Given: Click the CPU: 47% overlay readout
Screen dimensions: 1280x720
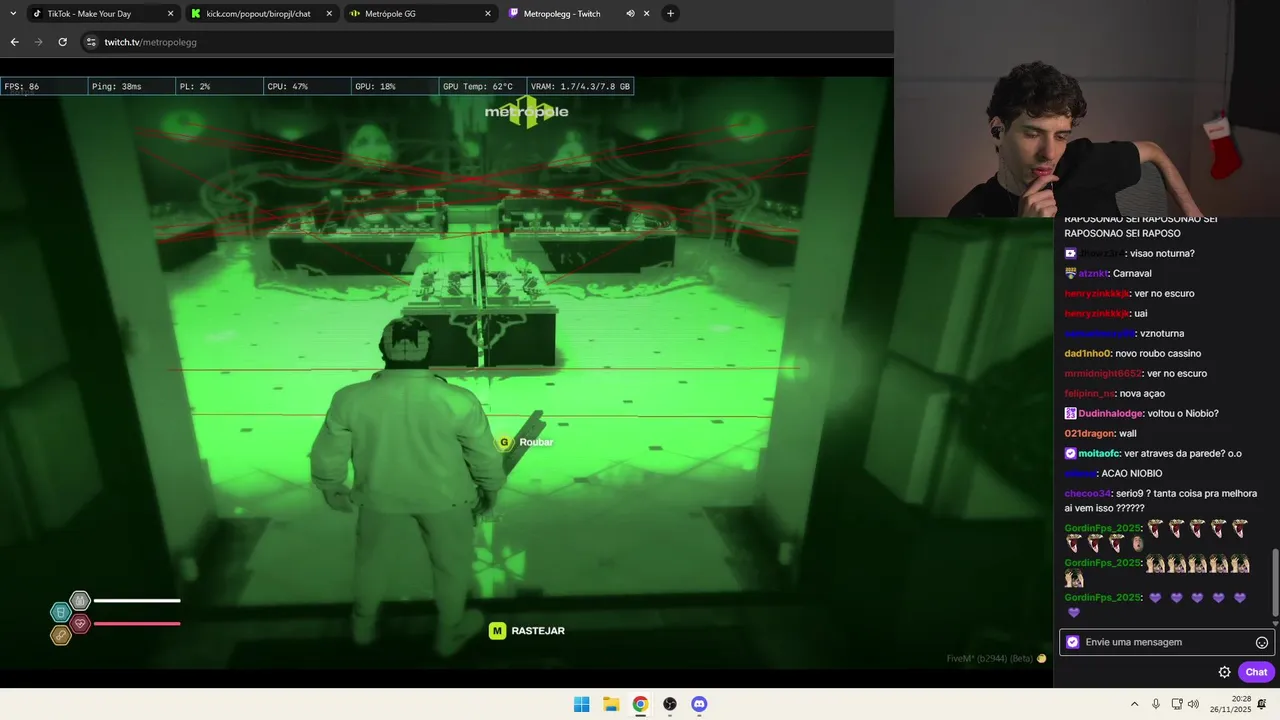Looking at the screenshot, I should (x=307, y=87).
